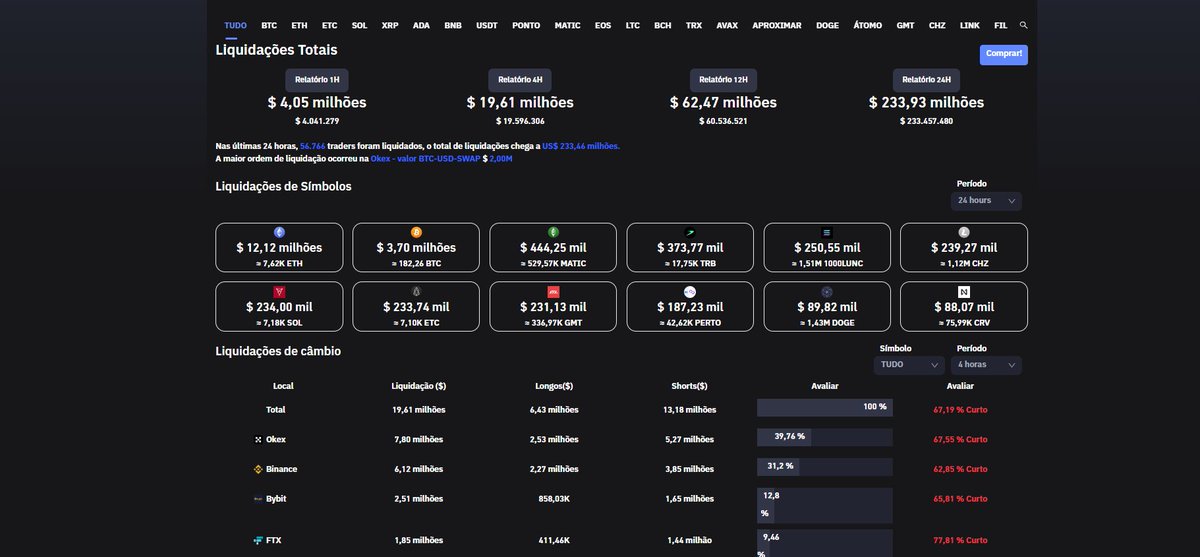Viewport: 1200px width, 557px height.
Task: Click the $ 233,93 milhões total
Action: (926, 102)
